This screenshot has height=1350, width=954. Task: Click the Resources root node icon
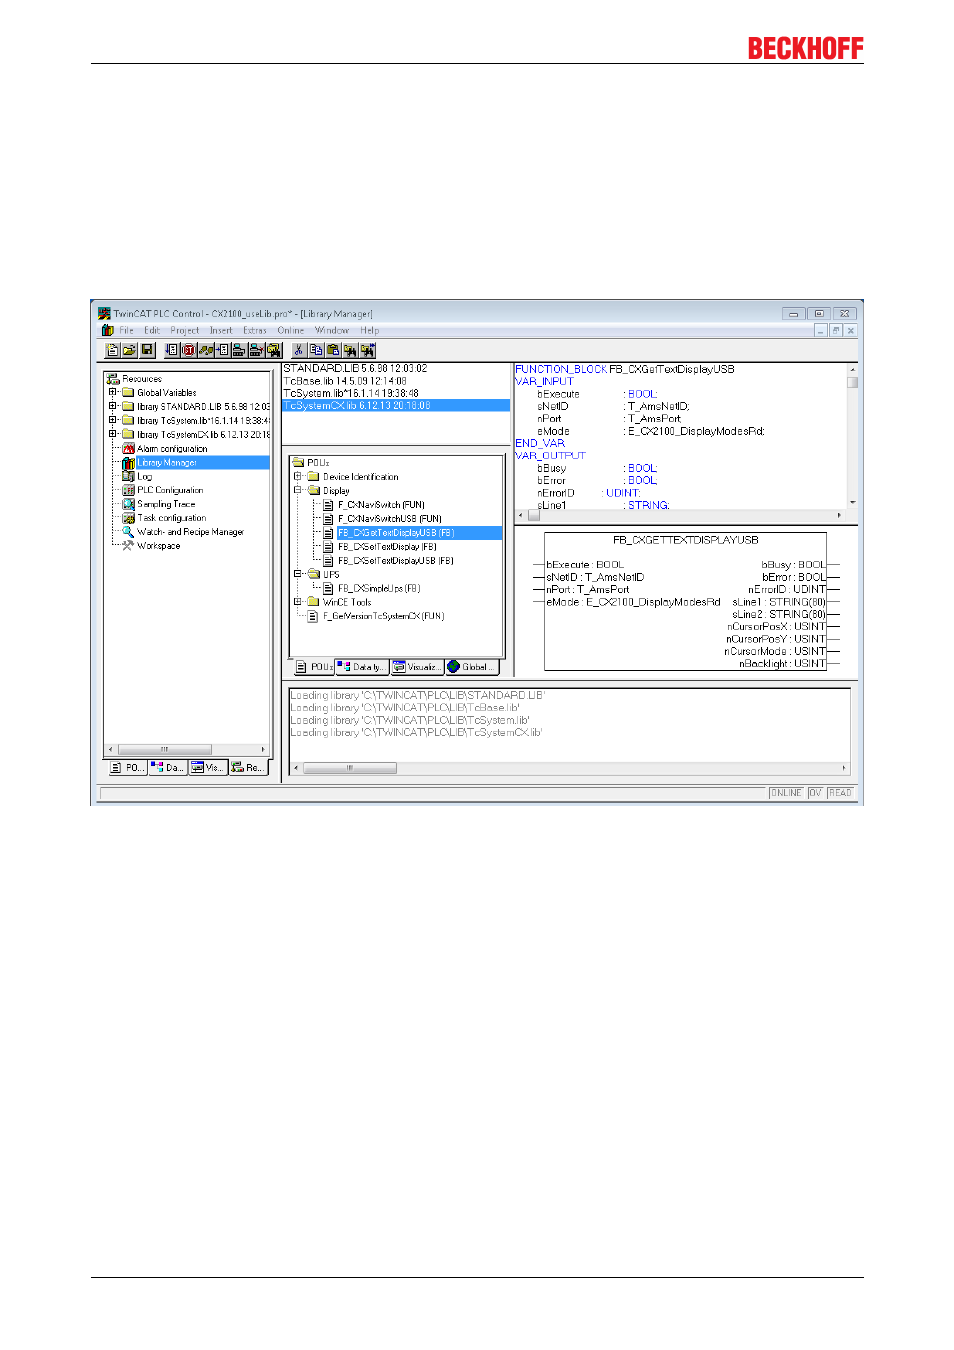point(113,379)
